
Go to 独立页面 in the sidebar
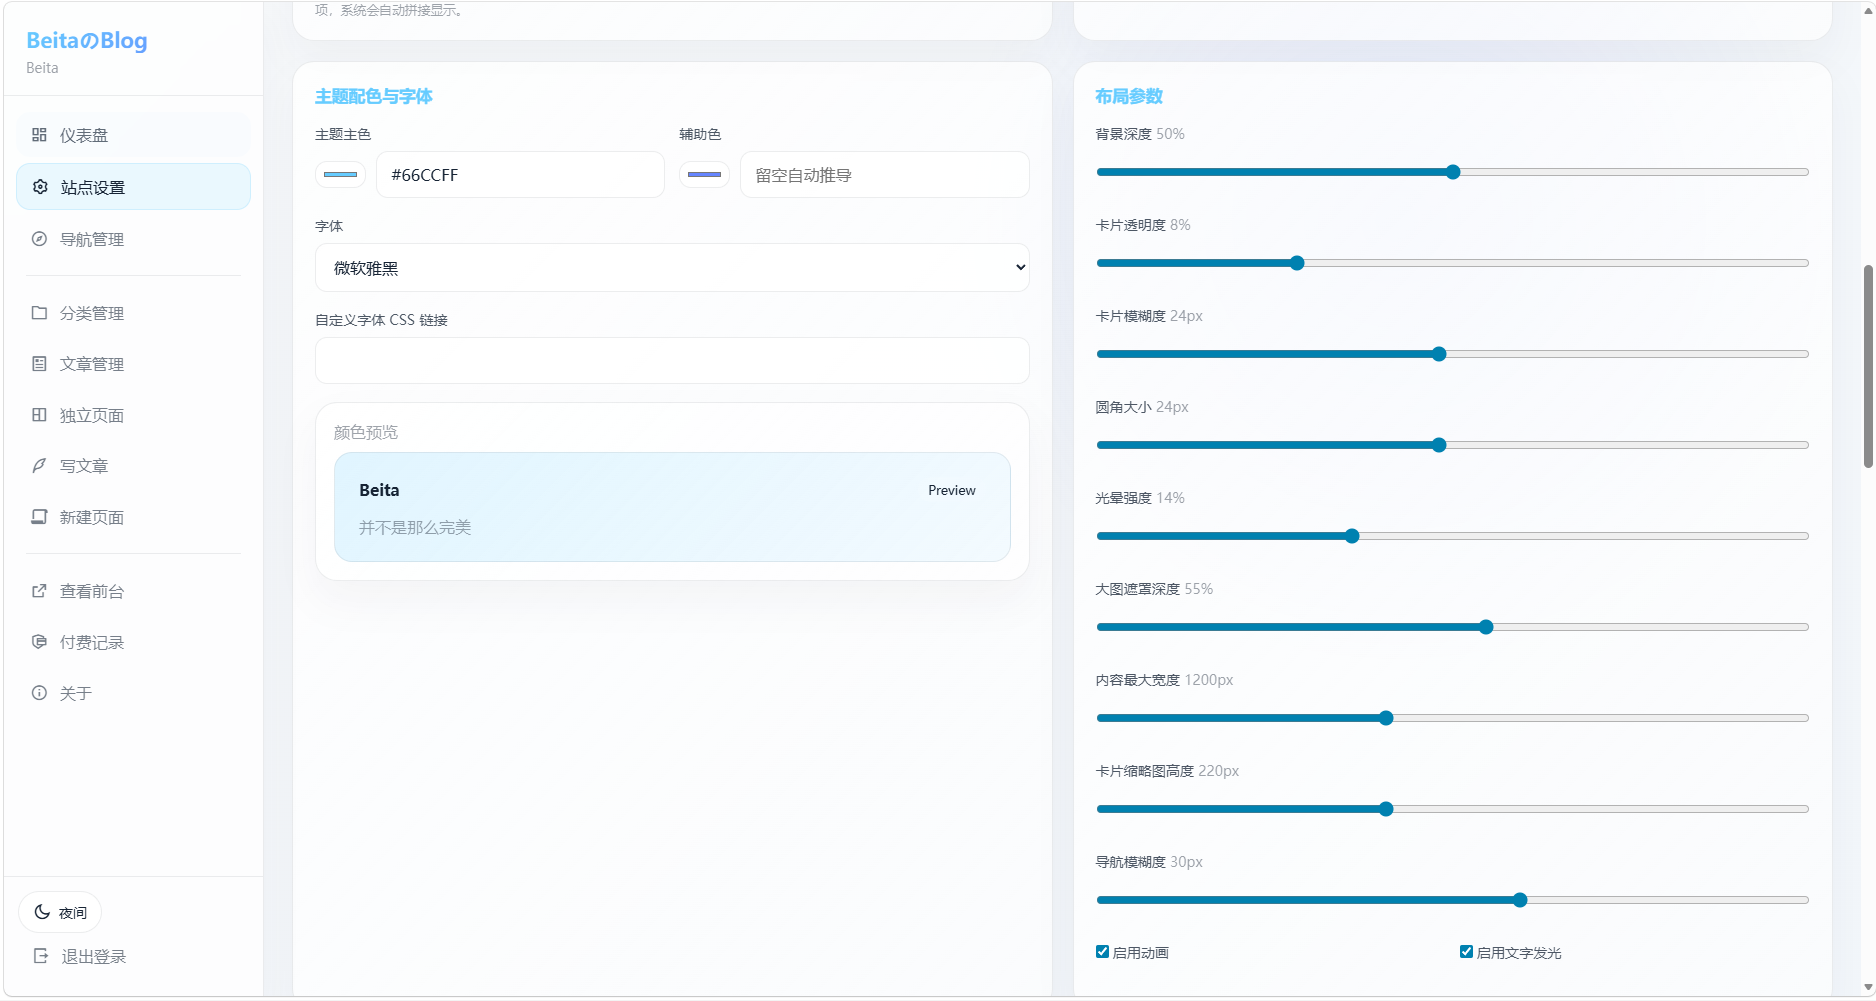[x=92, y=415]
